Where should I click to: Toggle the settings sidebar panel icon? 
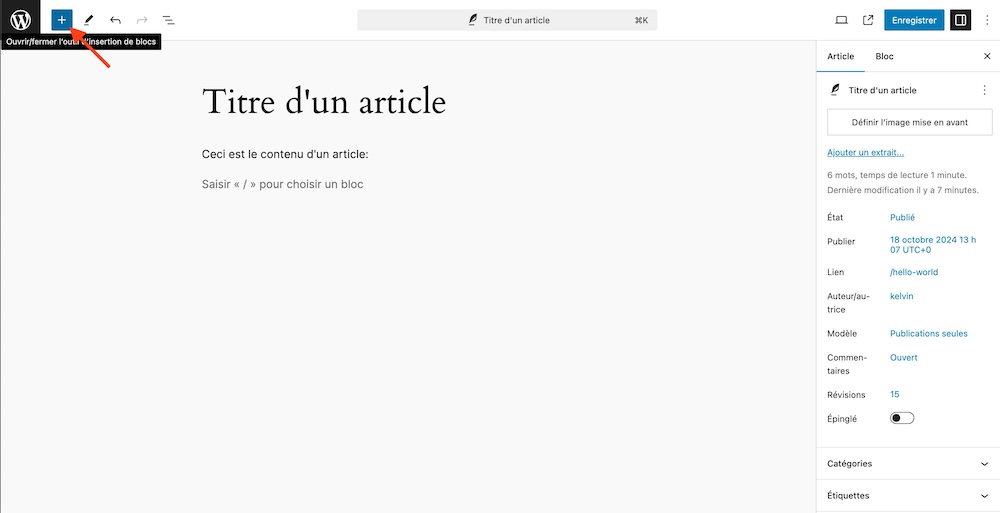coord(960,20)
